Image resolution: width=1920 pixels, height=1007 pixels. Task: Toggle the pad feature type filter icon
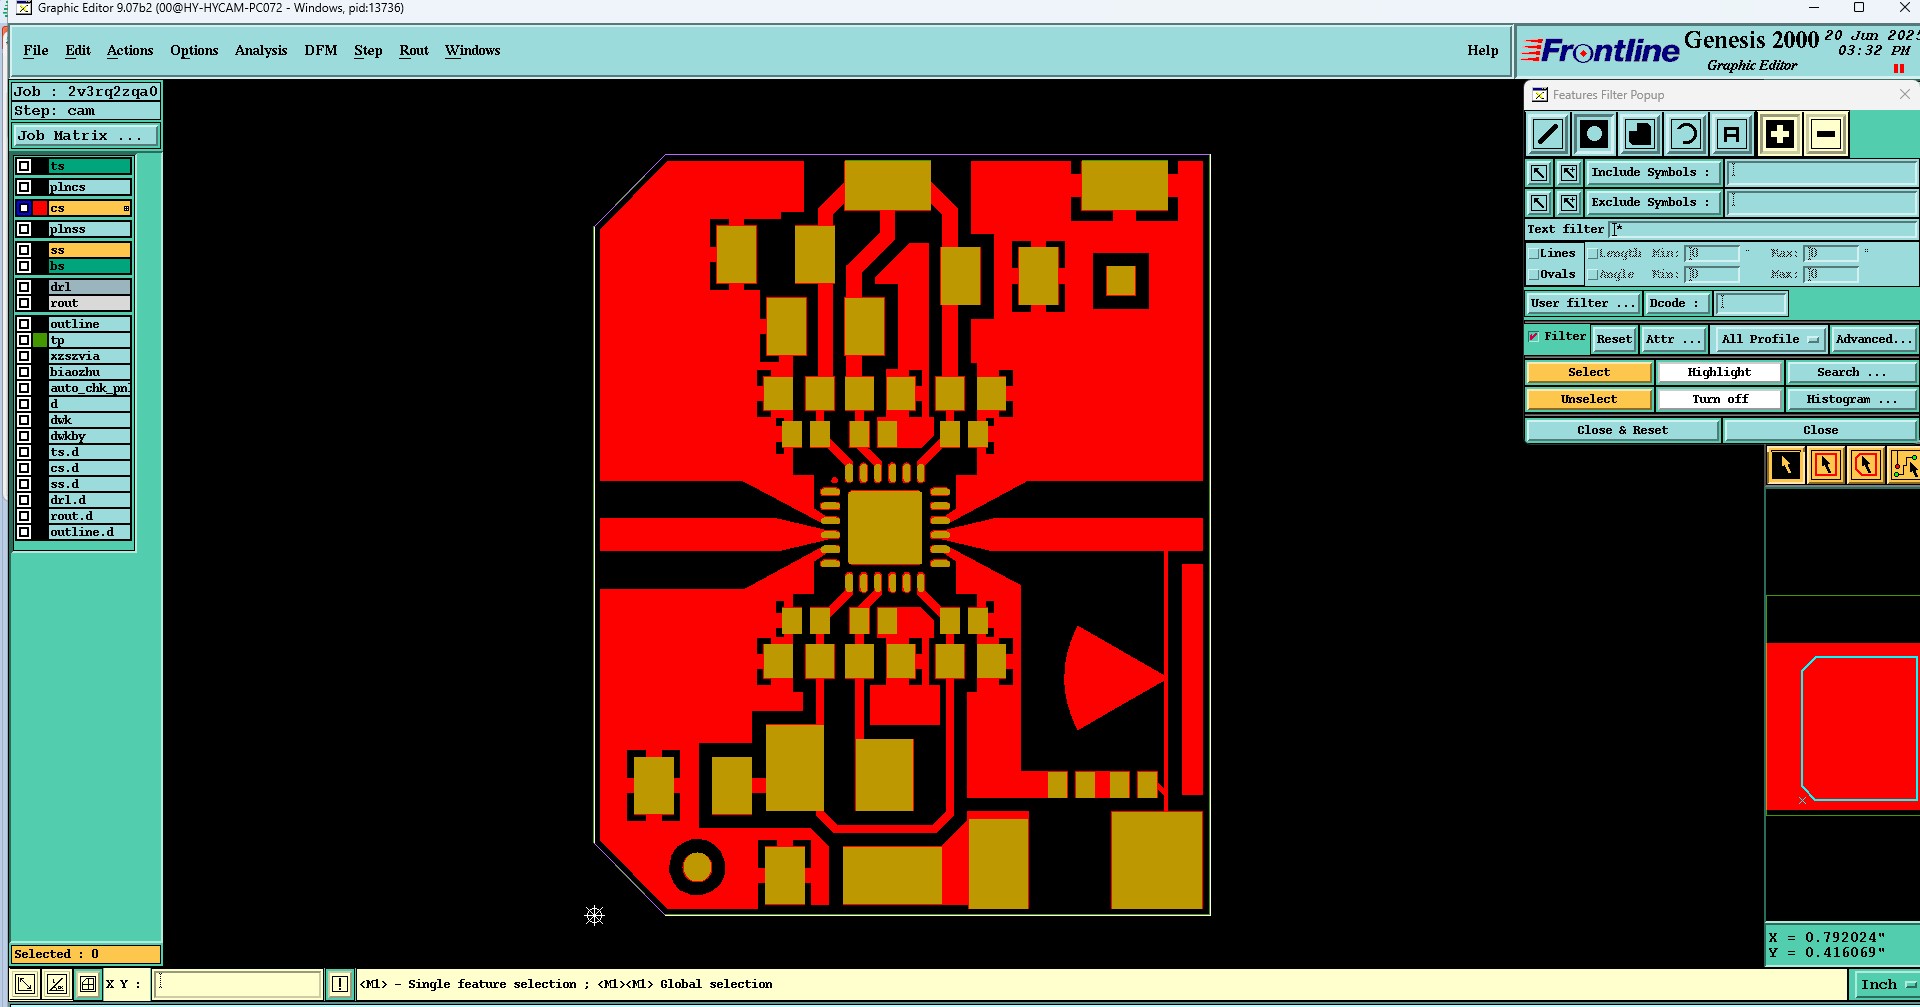point(1594,134)
